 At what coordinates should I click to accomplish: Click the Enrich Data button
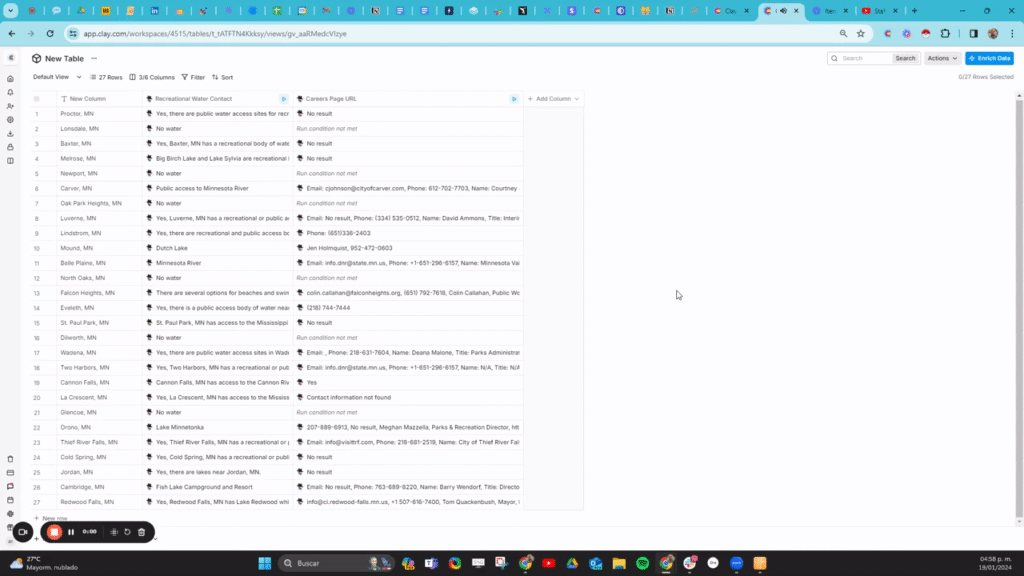988,58
